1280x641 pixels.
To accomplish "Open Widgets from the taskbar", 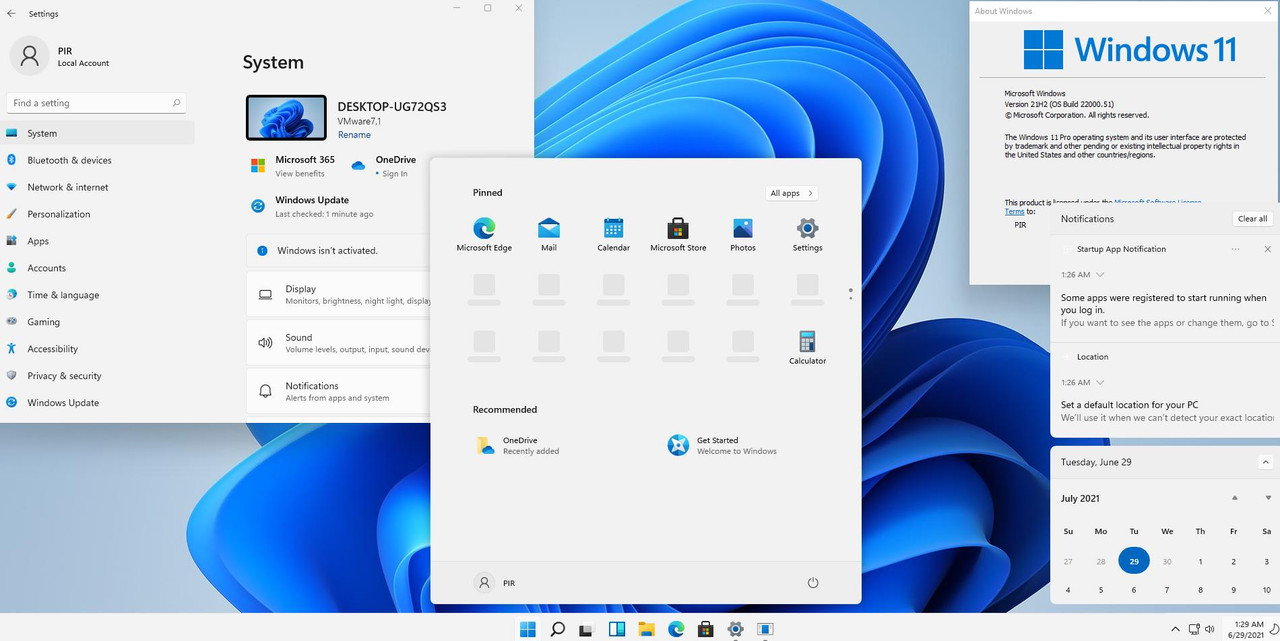I will 617,629.
